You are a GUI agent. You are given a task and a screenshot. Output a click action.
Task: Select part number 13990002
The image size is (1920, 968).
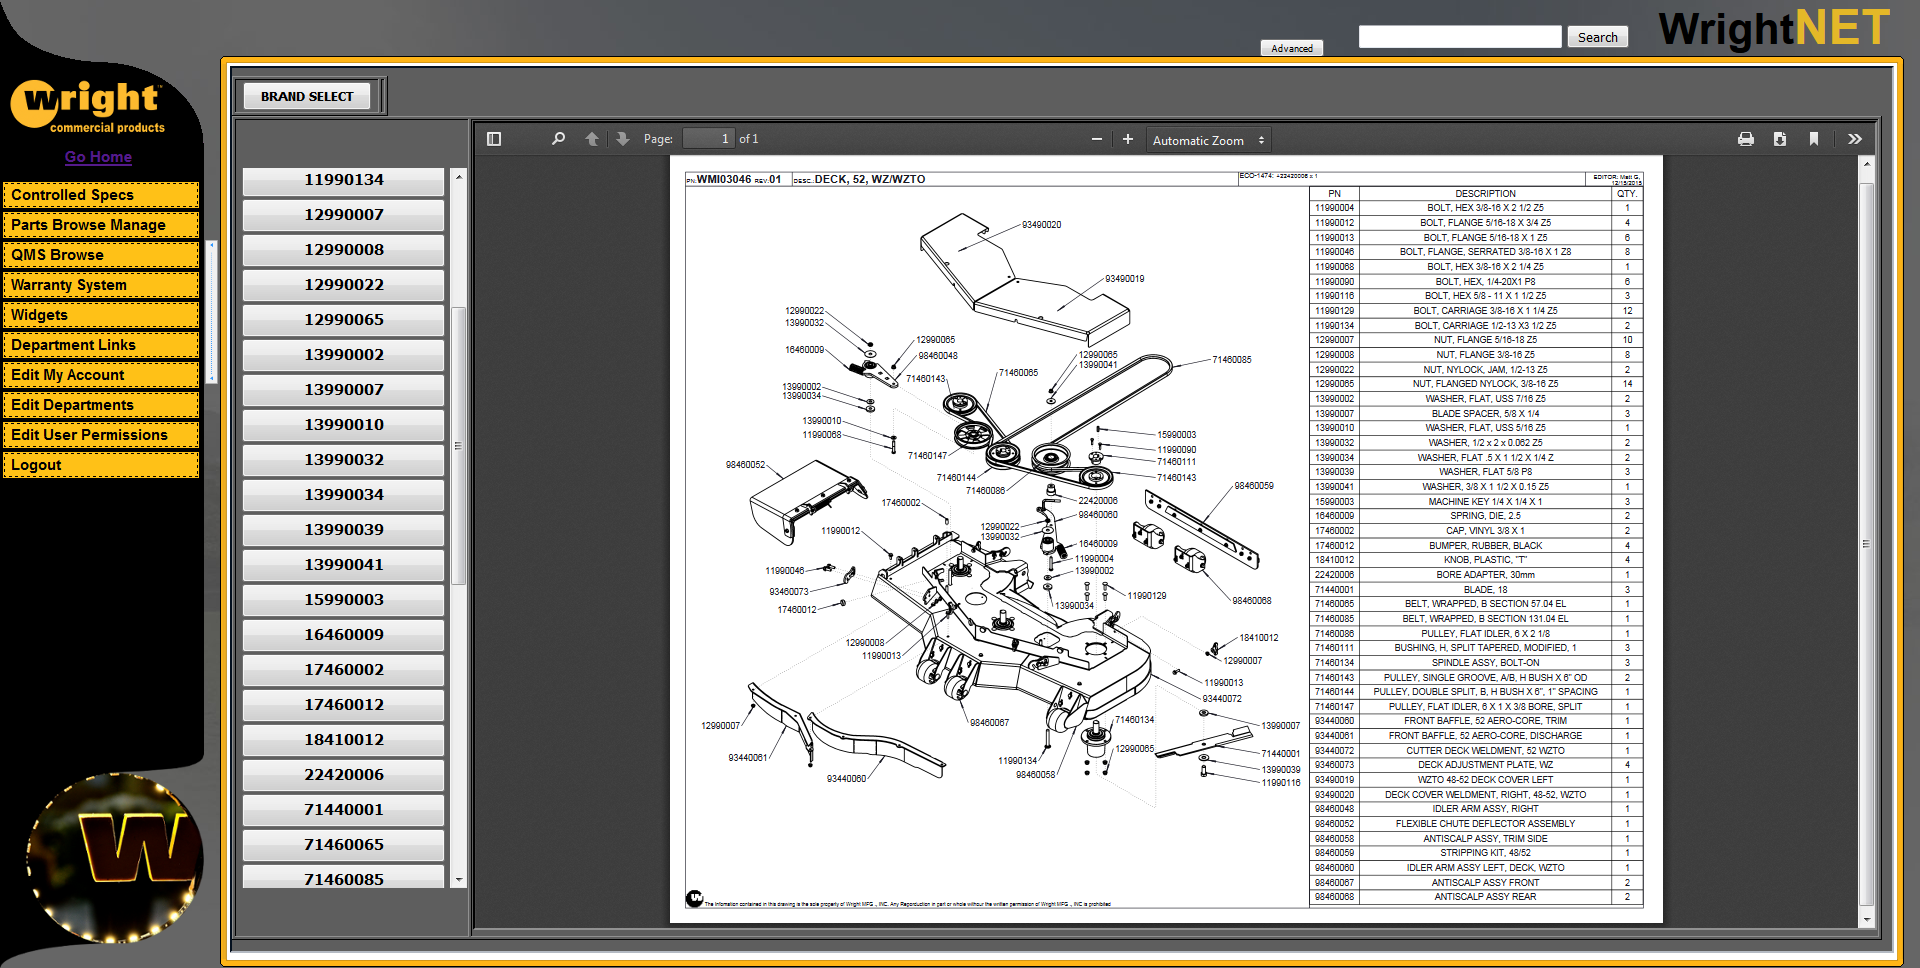pyautogui.click(x=344, y=355)
